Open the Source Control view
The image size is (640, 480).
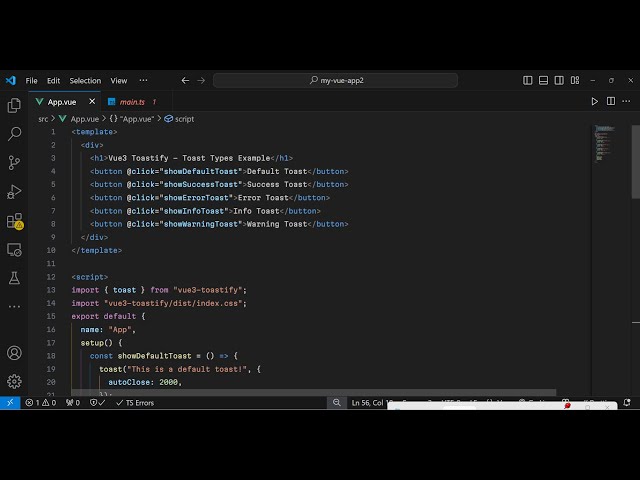click(x=14, y=162)
